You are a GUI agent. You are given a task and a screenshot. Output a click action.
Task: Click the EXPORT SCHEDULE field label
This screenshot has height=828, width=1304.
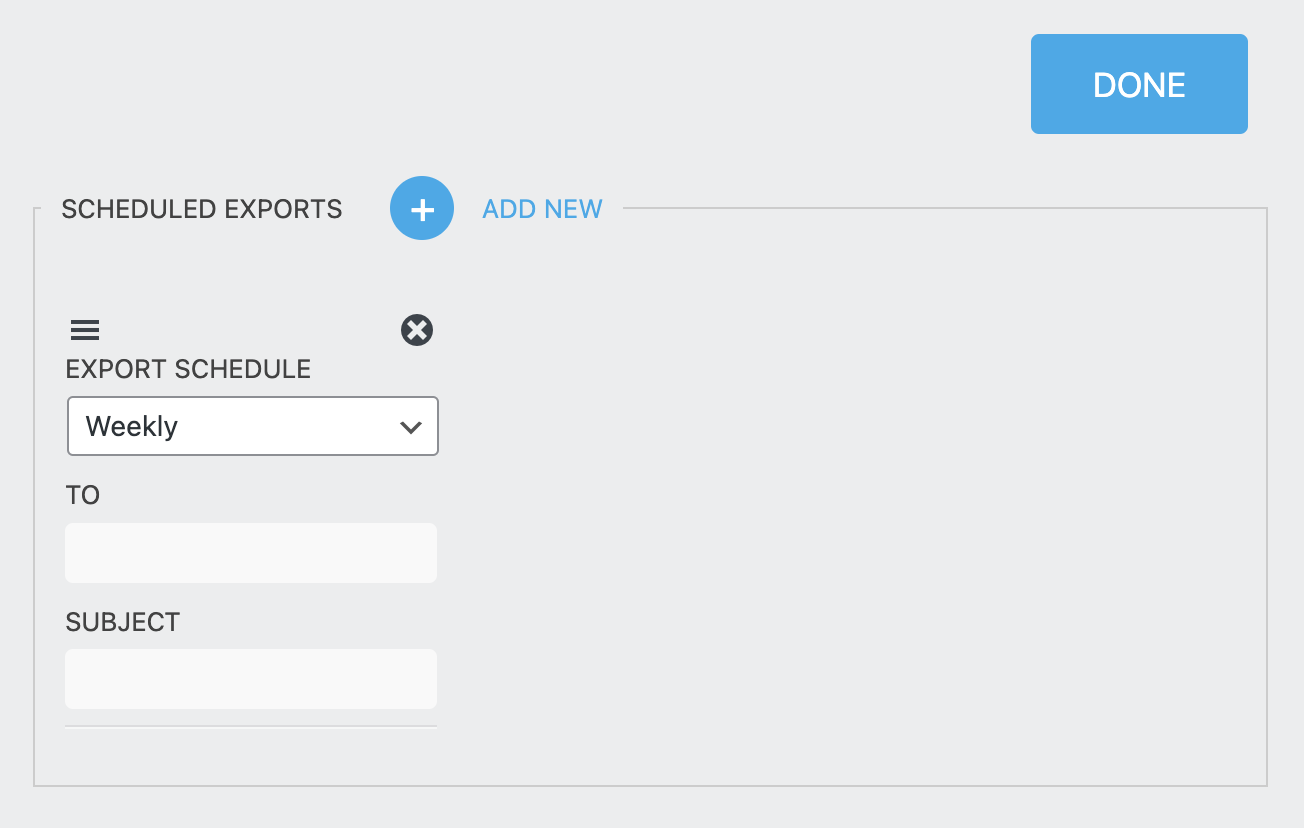click(187, 369)
